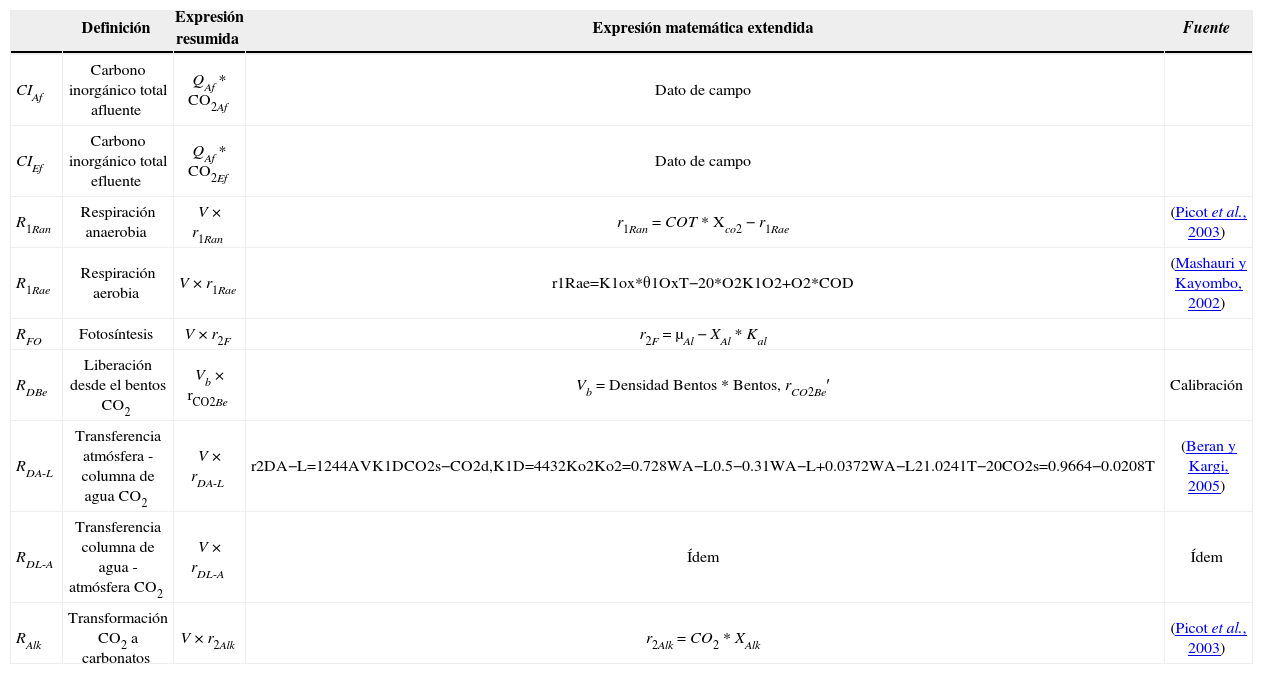Select the Expresión matemática extendida header
The image size is (1263, 674).
coord(702,29)
